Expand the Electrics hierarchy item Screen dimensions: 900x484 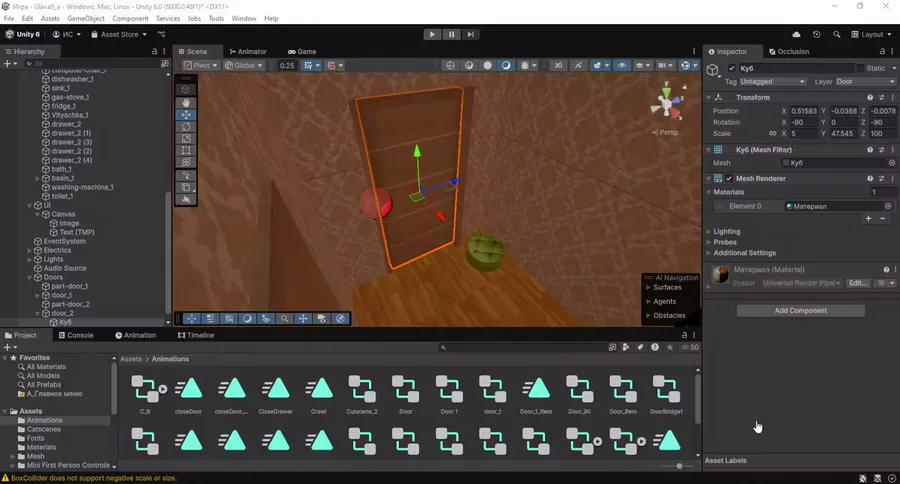[30, 250]
